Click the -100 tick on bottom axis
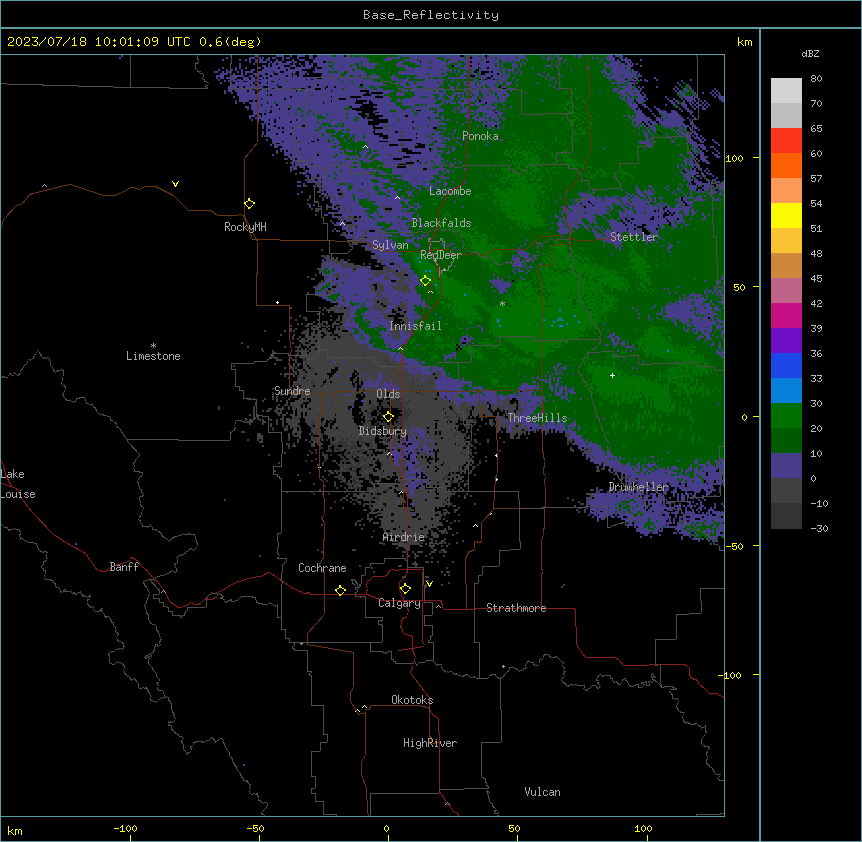 click(125, 829)
